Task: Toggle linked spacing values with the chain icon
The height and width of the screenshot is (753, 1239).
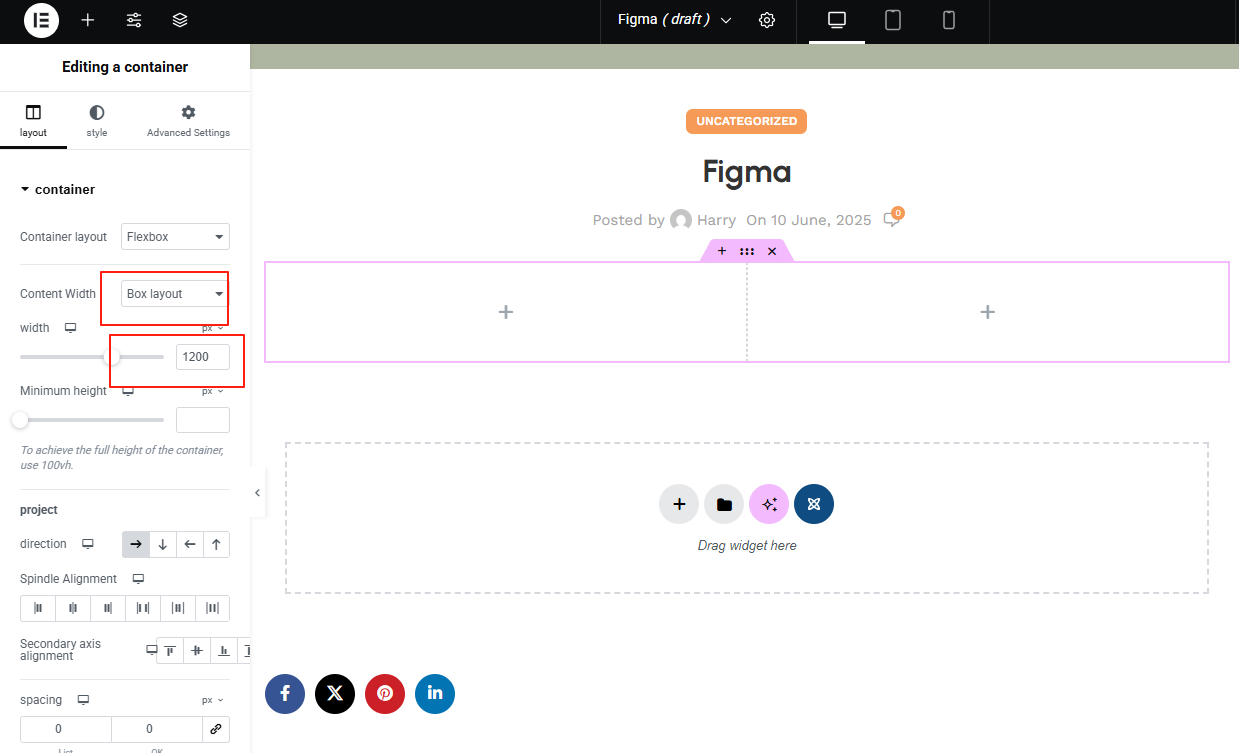Action: point(216,729)
